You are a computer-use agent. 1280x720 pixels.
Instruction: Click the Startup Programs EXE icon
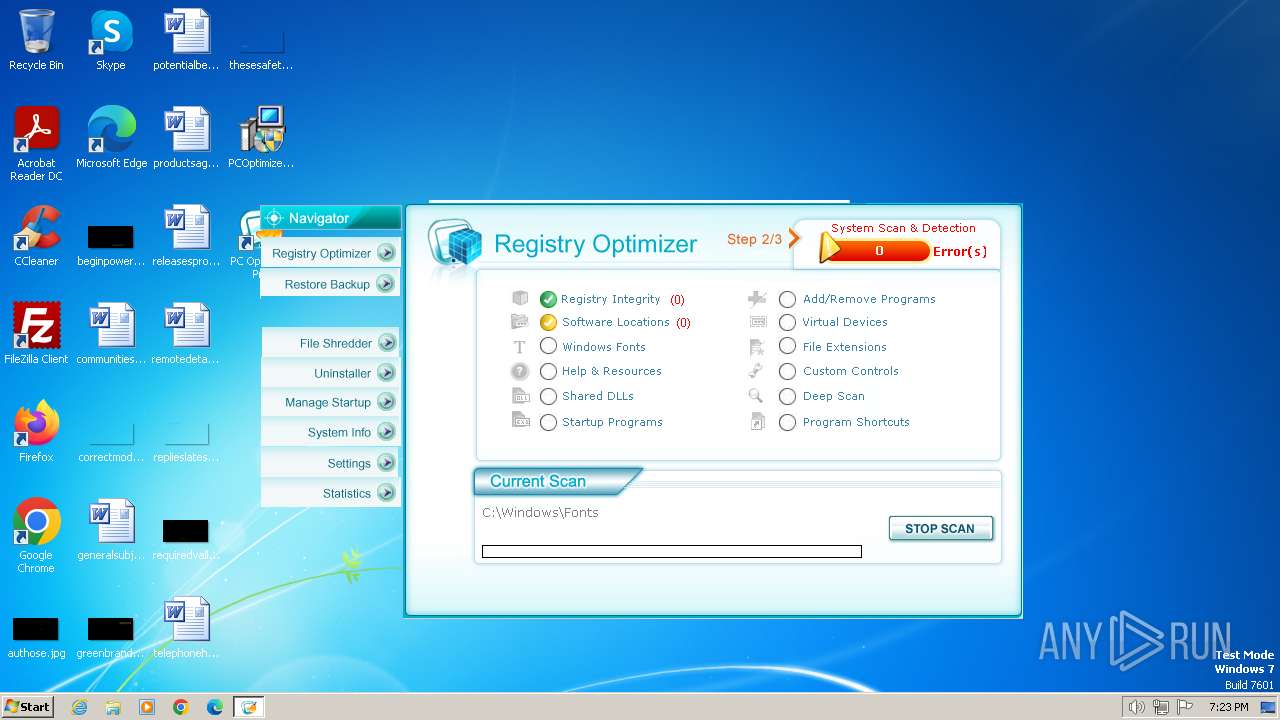coord(520,421)
